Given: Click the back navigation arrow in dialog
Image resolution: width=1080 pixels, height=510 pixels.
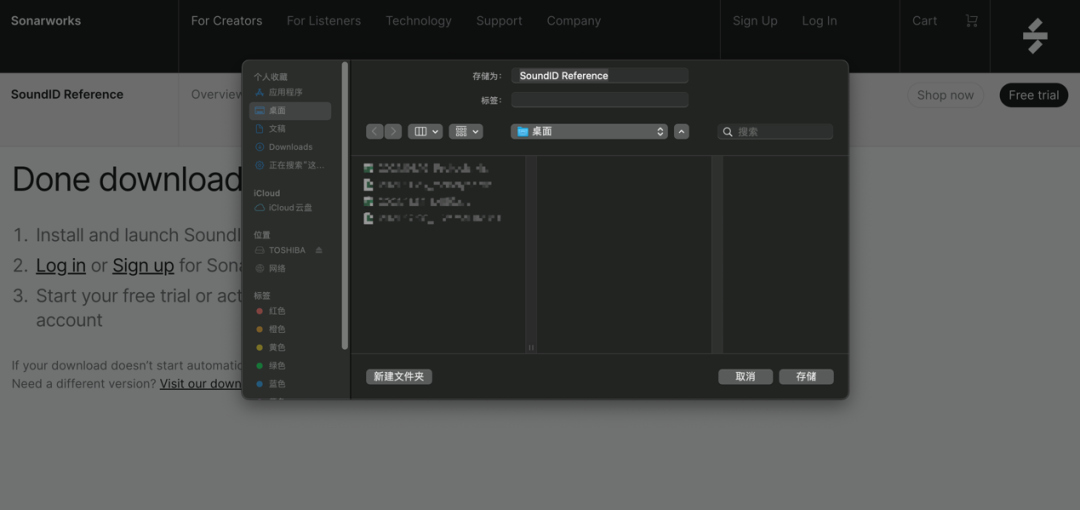Looking at the screenshot, I should click(375, 132).
